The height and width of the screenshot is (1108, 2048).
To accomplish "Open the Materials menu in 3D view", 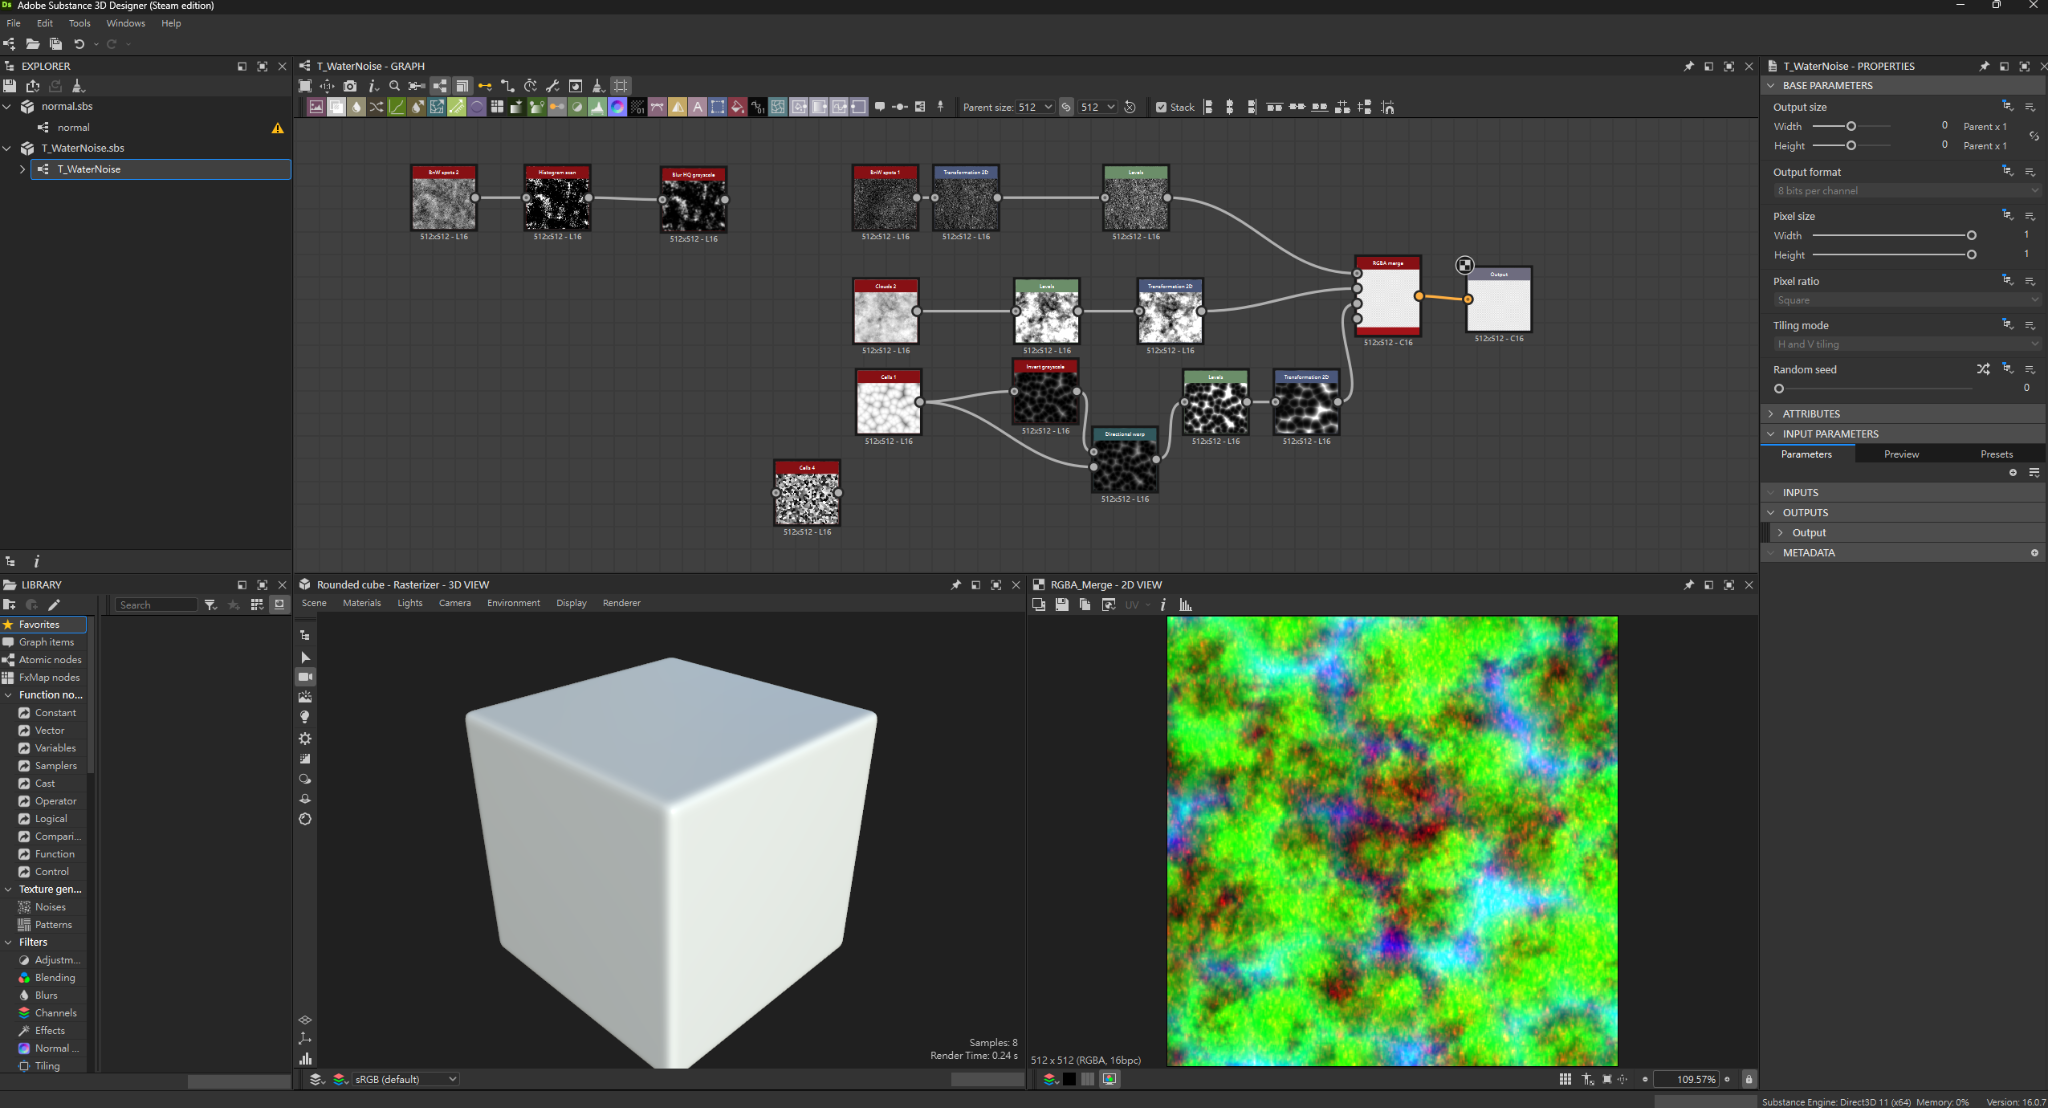I will [361, 603].
